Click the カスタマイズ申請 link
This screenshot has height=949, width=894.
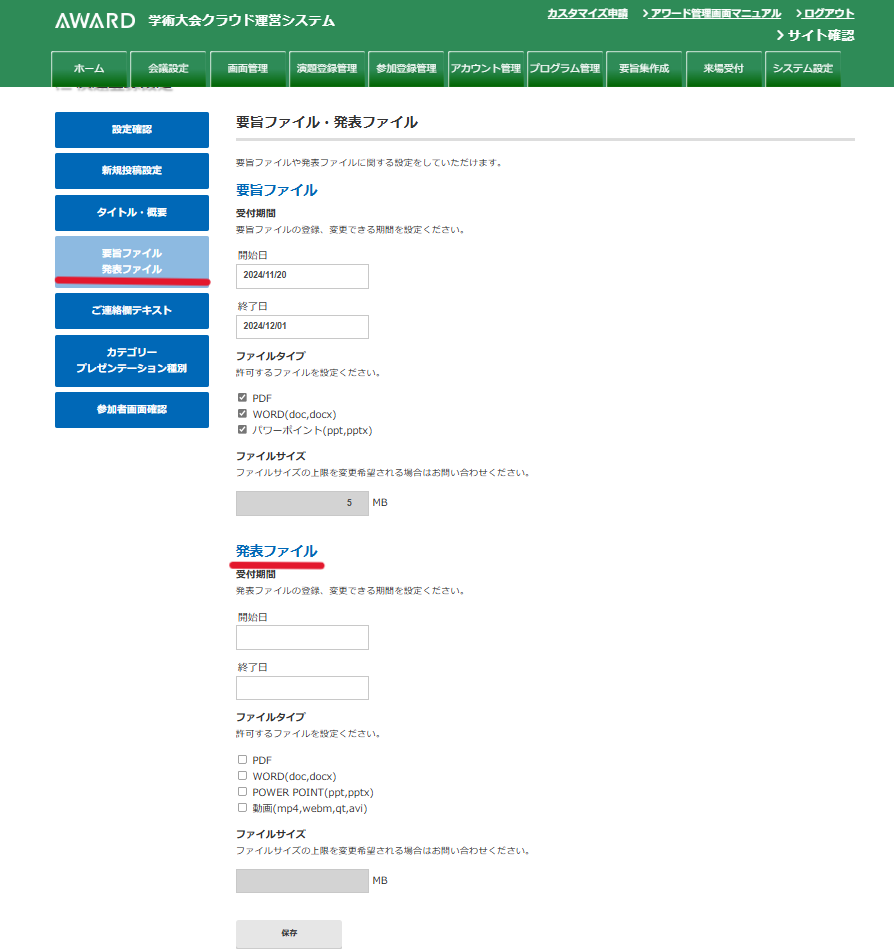pyautogui.click(x=587, y=13)
